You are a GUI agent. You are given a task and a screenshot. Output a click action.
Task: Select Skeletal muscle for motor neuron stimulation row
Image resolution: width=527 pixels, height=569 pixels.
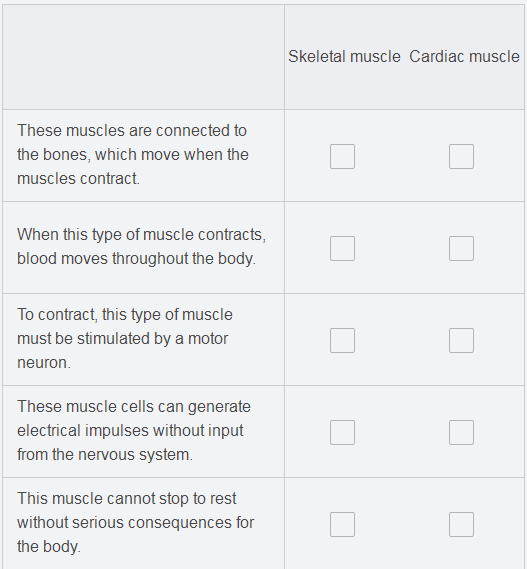[x=342, y=340]
